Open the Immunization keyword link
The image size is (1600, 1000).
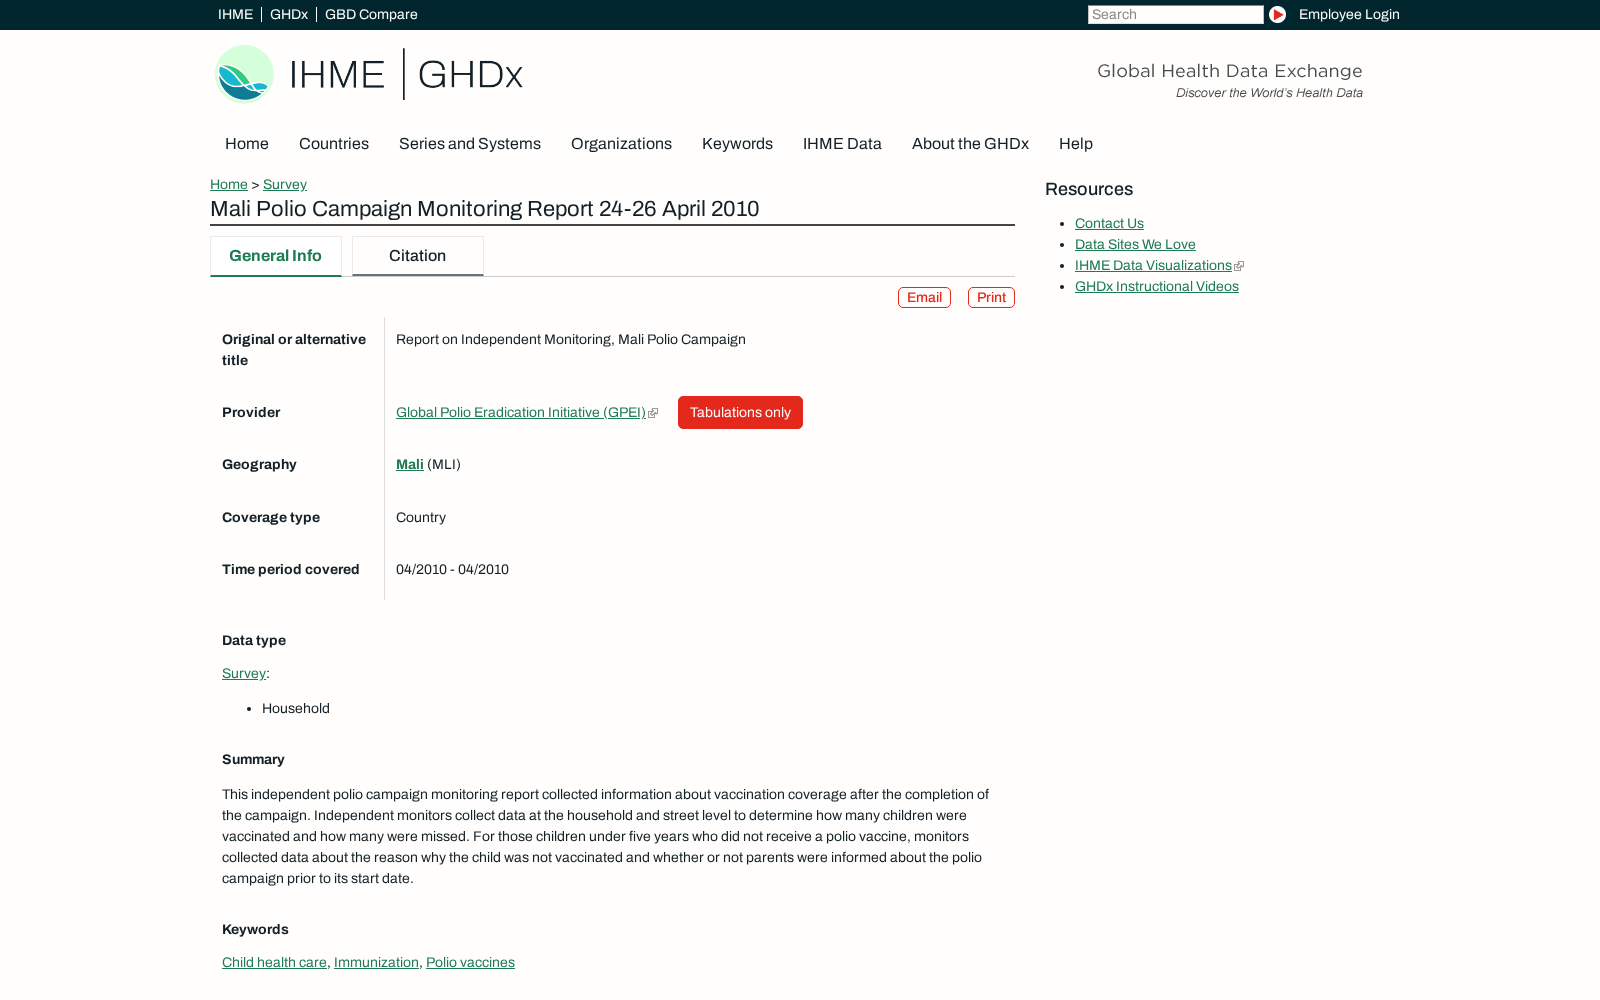pyautogui.click(x=376, y=963)
